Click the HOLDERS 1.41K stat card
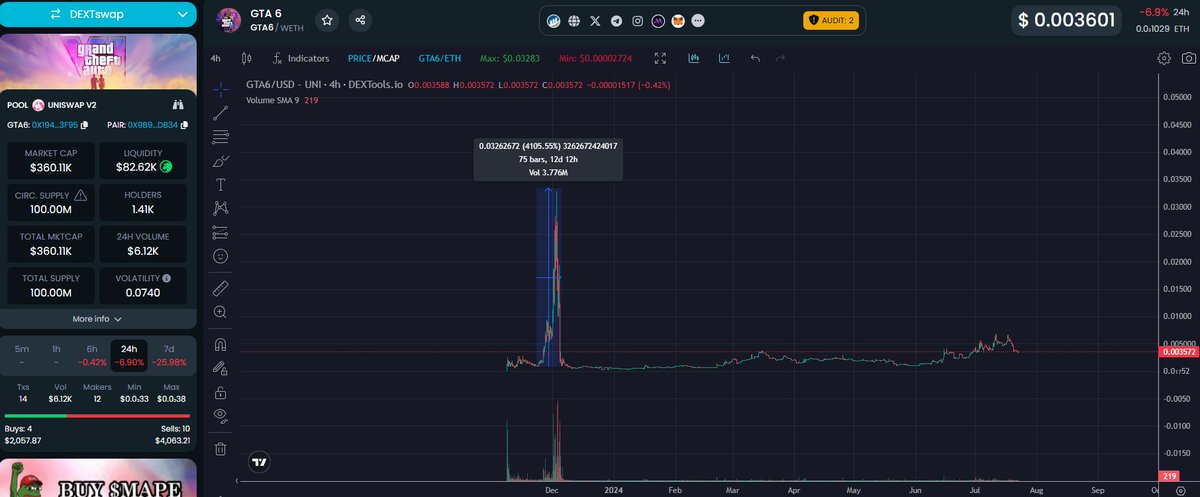 143,202
